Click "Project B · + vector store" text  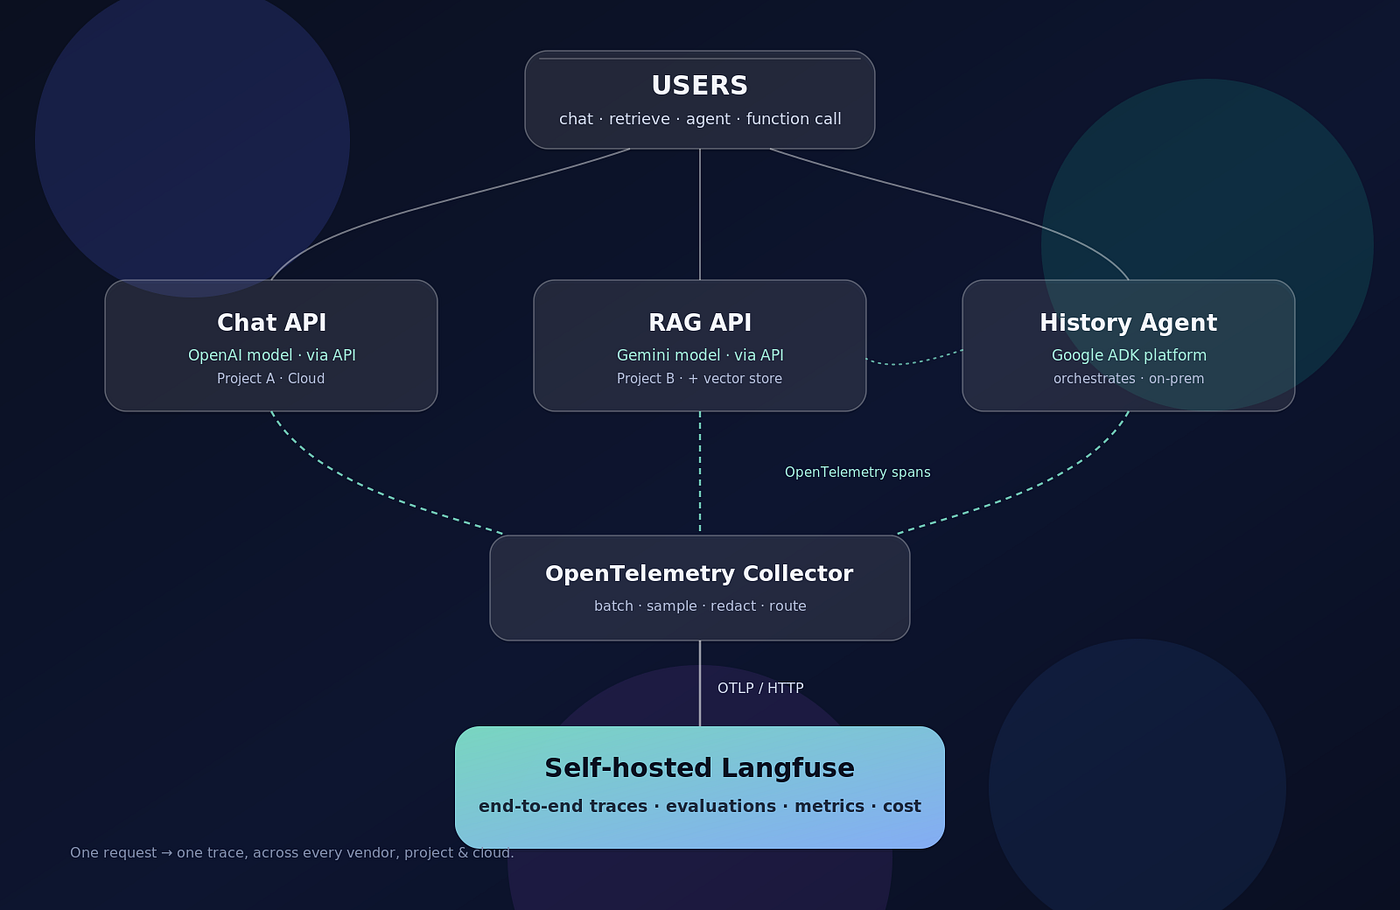pos(700,379)
